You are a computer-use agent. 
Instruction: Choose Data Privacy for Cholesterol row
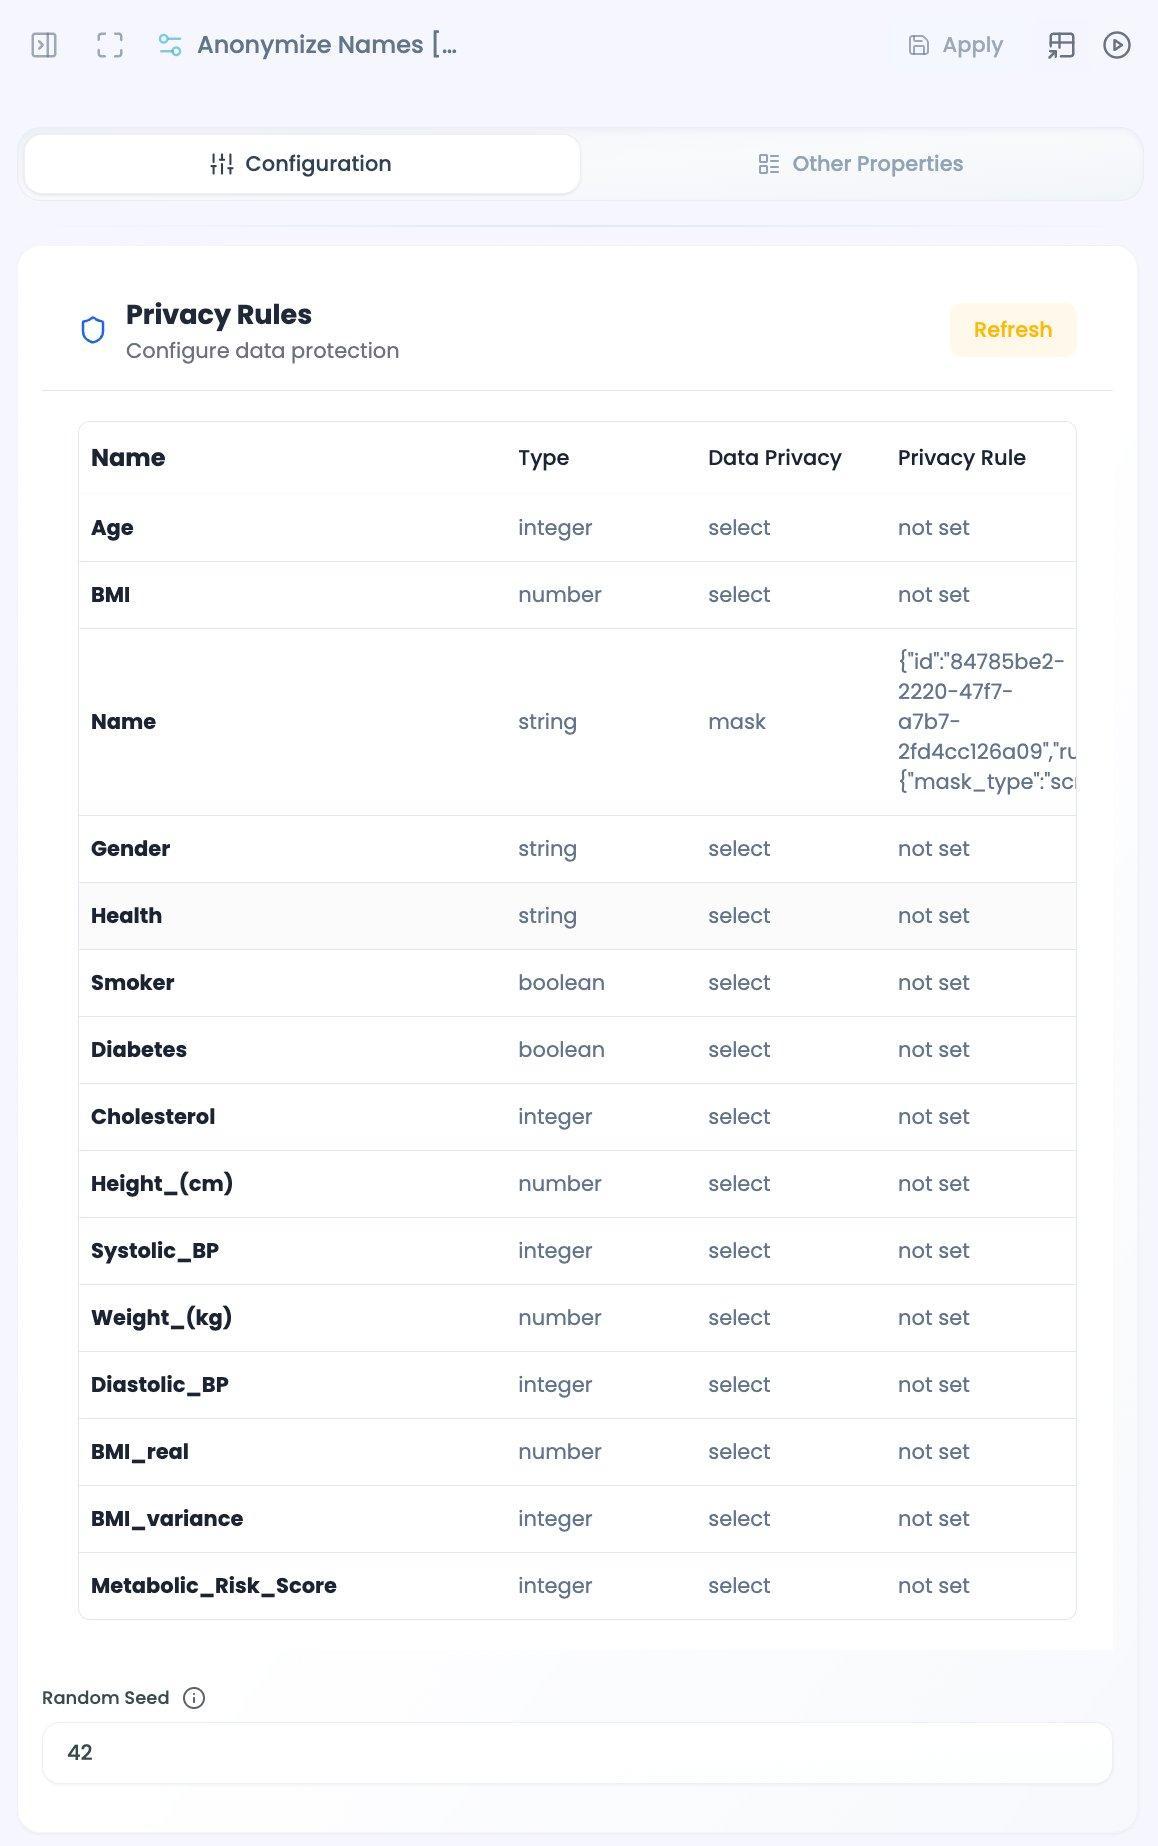pyautogui.click(x=739, y=1117)
